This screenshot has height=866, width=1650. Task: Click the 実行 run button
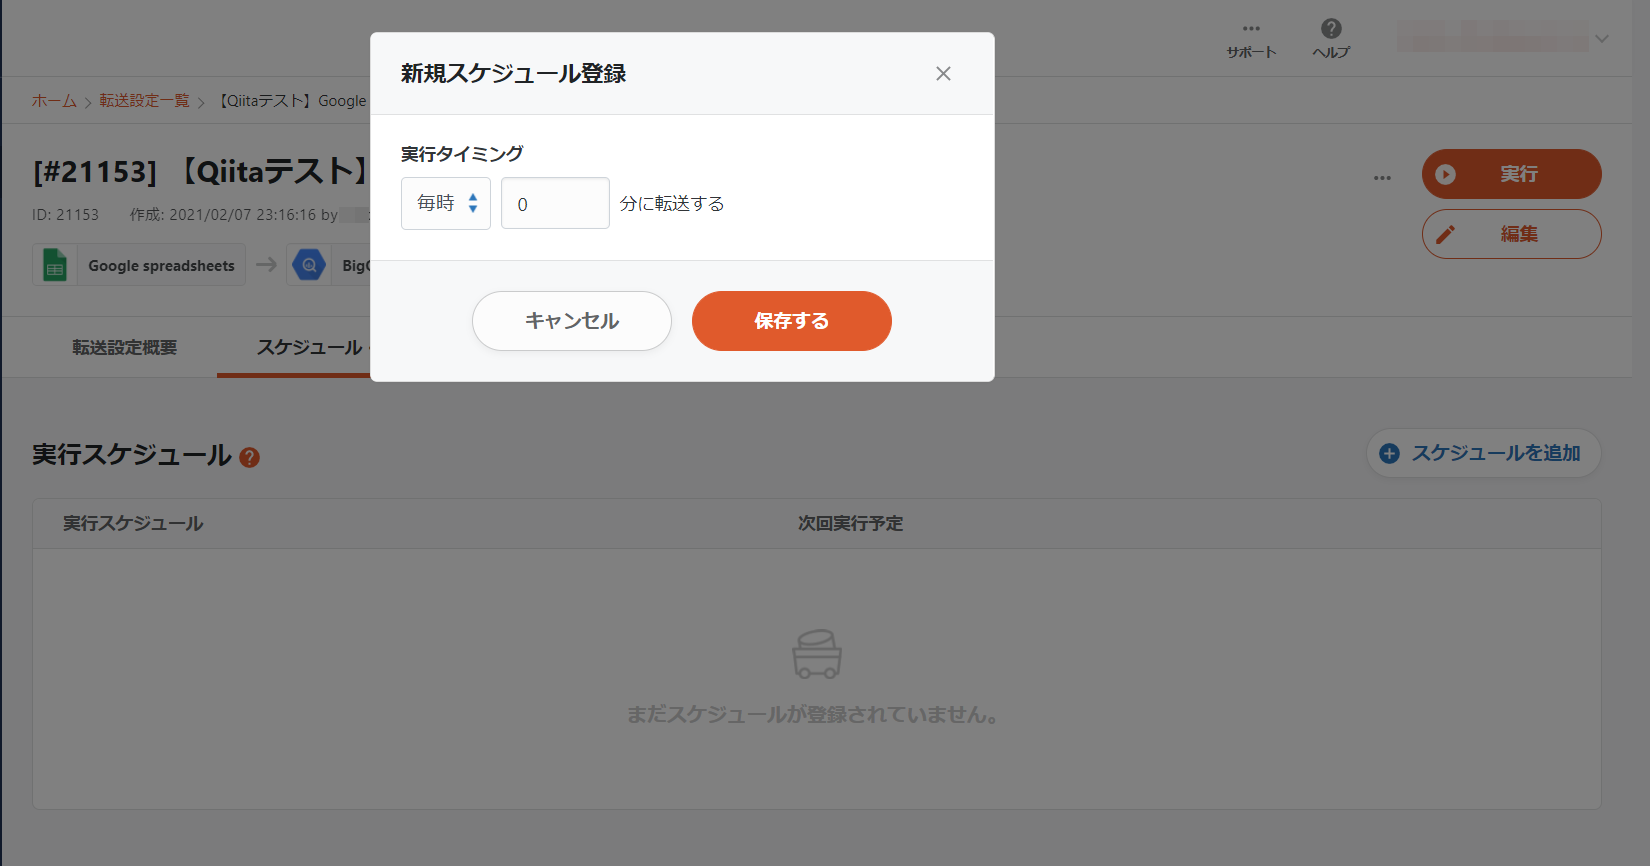click(1512, 174)
